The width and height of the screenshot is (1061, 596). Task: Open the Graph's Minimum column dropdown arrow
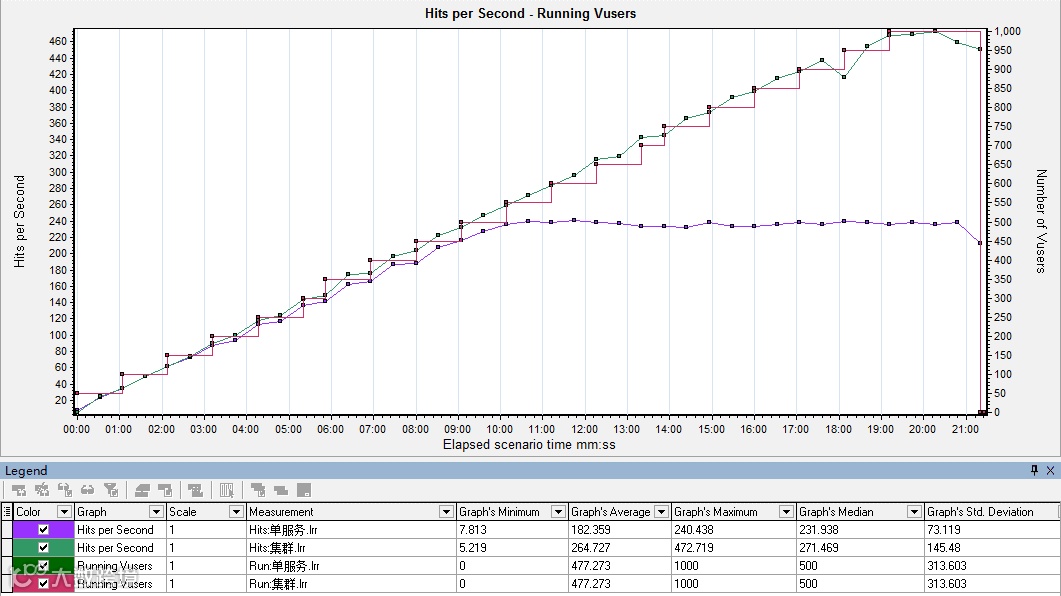pos(558,511)
